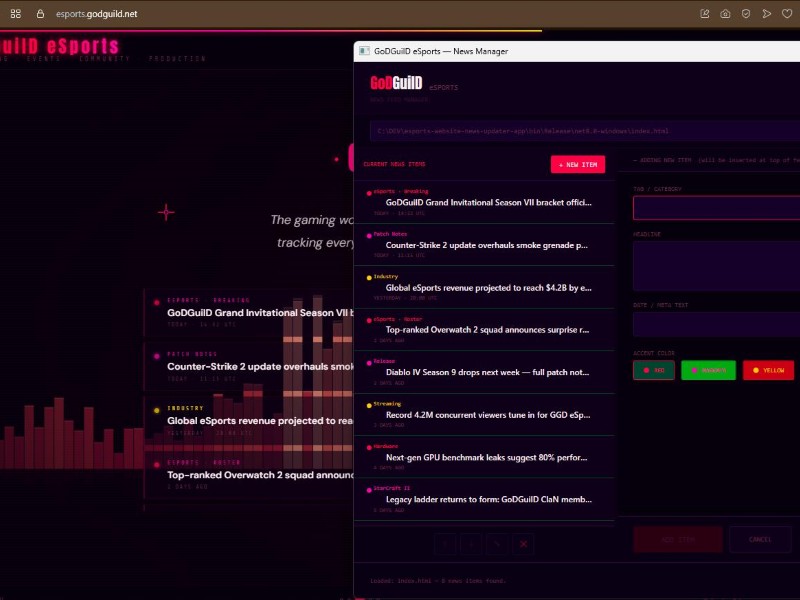Click the red X delete item icon
This screenshot has height=600, width=800.
coord(523,544)
